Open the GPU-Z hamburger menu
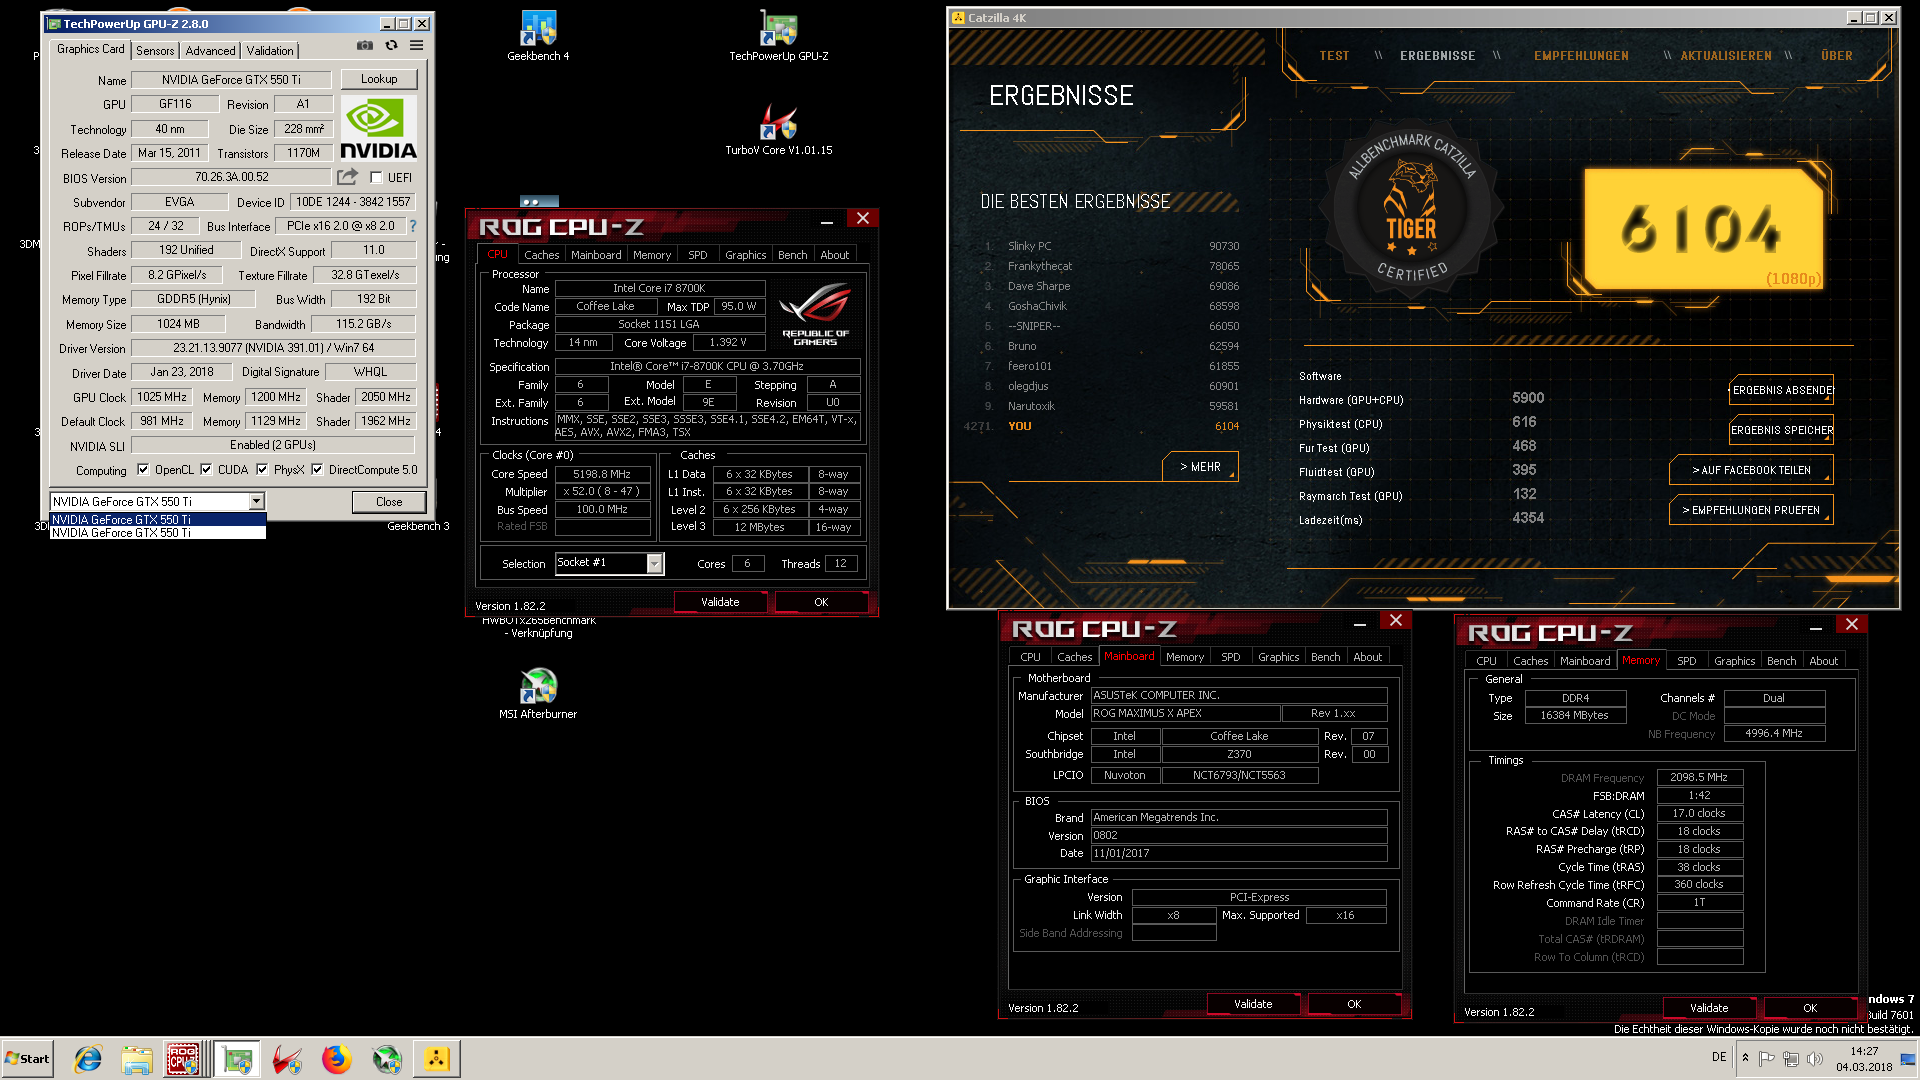Image resolution: width=1920 pixels, height=1080 pixels. click(416, 45)
